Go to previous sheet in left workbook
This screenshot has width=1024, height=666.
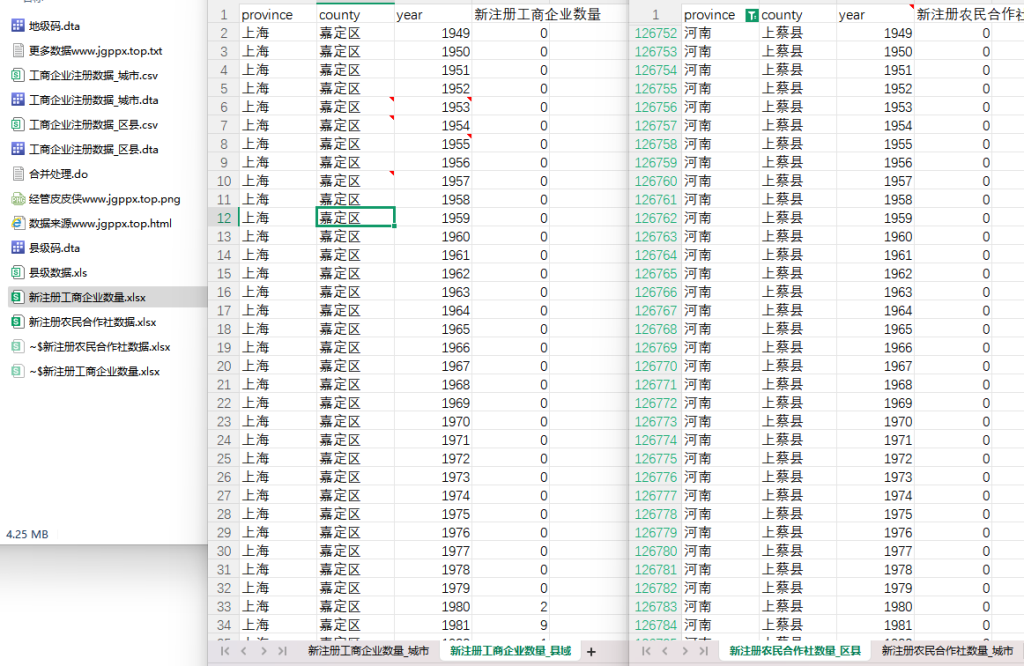pos(244,651)
